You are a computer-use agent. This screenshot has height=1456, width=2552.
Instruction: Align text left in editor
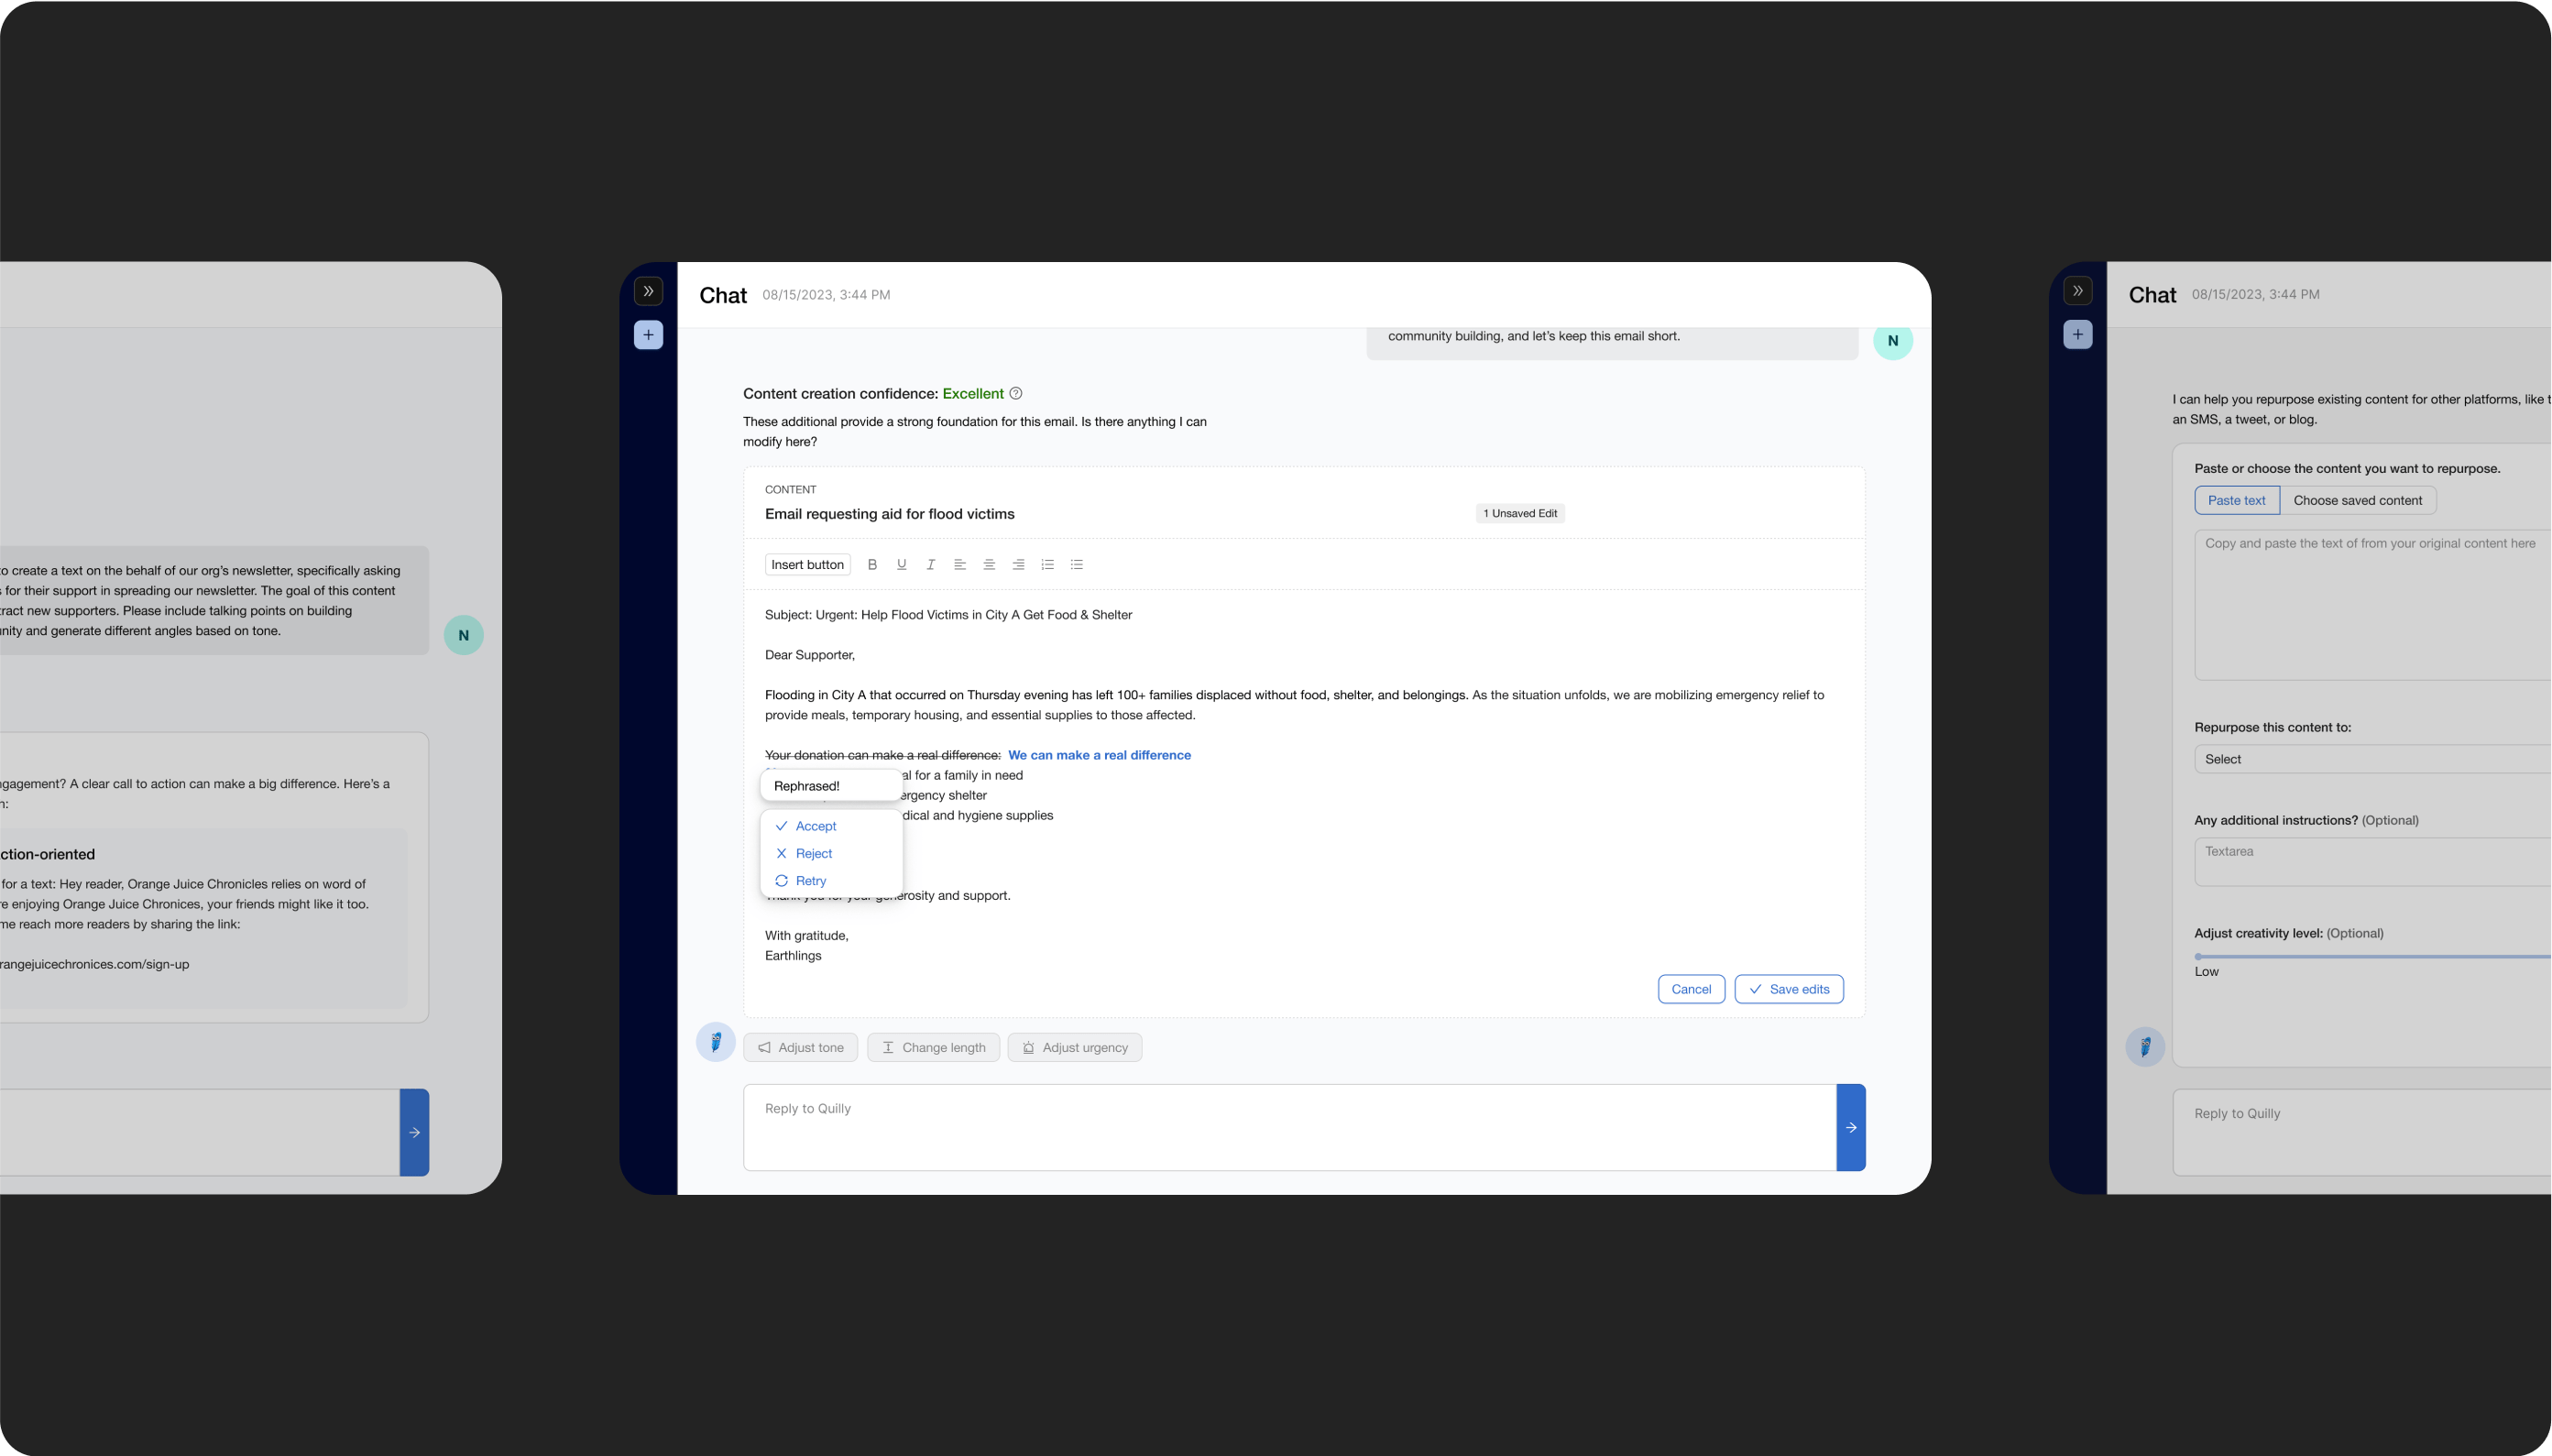pyautogui.click(x=959, y=564)
